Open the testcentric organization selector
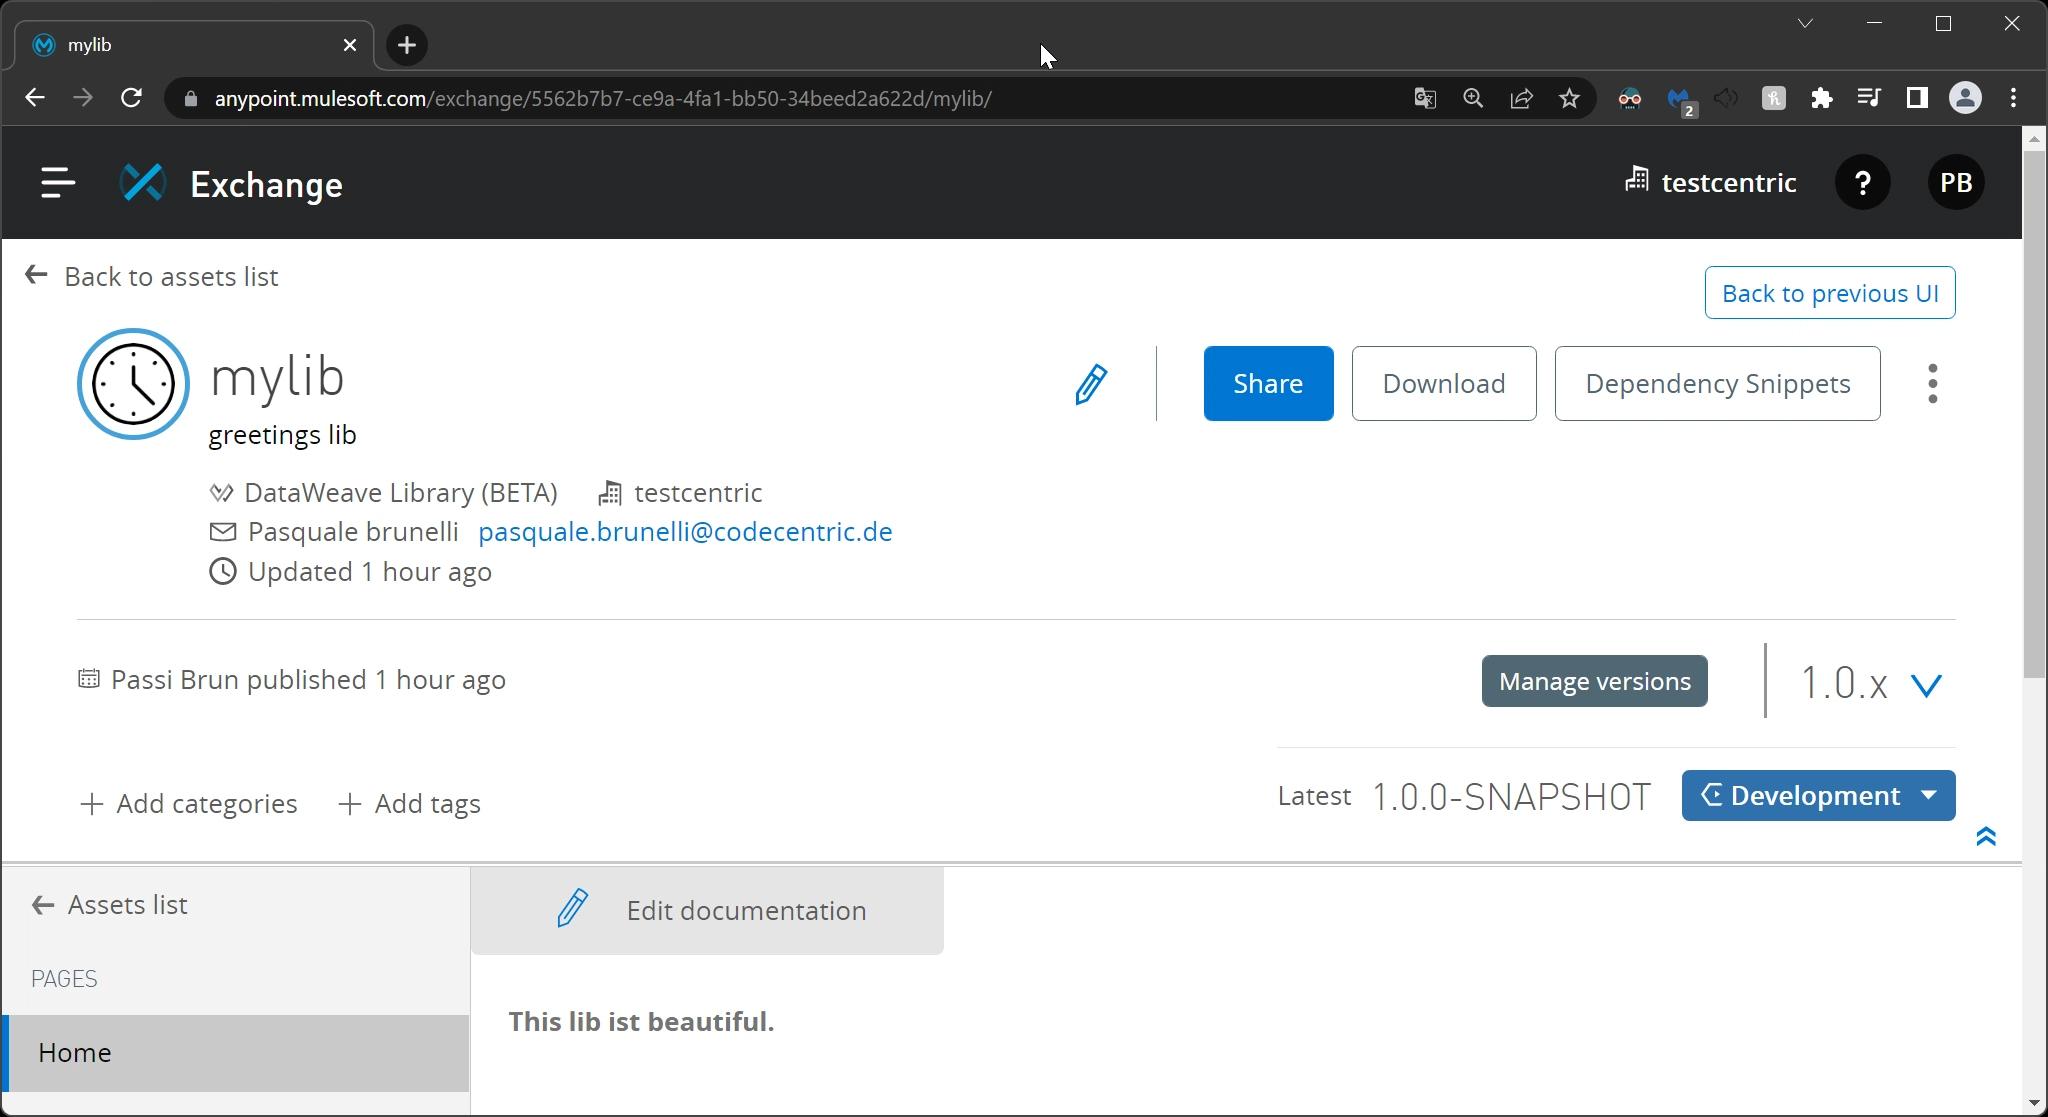The height and width of the screenshot is (1117, 2048). pyautogui.click(x=1711, y=183)
